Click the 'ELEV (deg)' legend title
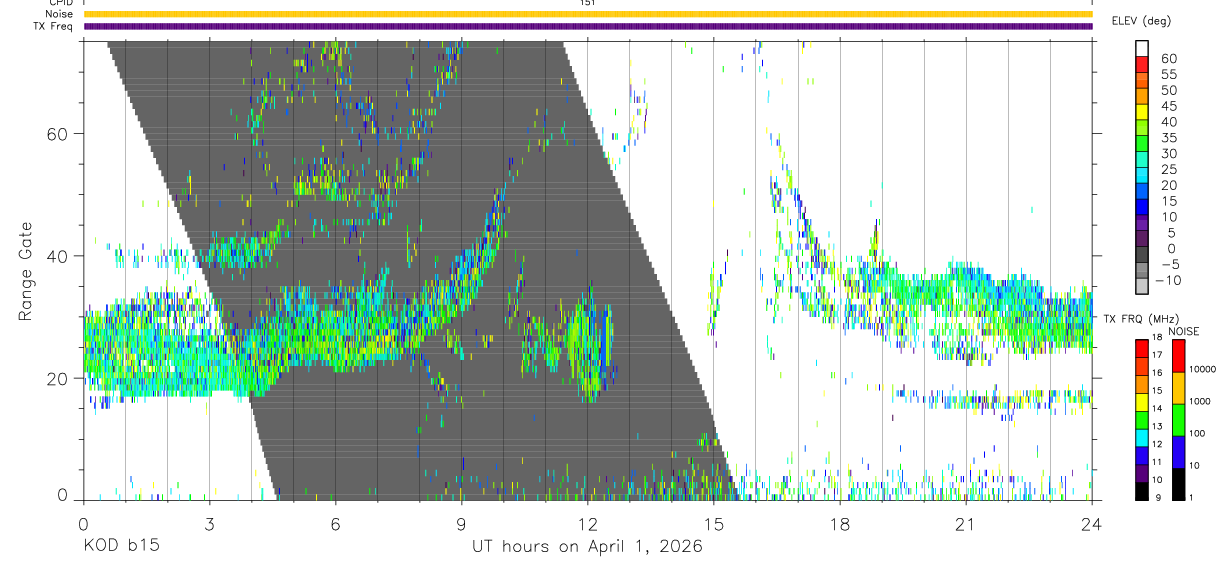The width and height of the screenshot is (1228, 567). click(1142, 21)
